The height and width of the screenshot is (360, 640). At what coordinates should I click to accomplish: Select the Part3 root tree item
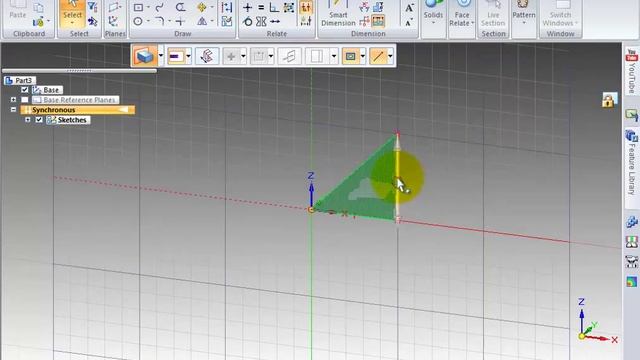point(20,80)
